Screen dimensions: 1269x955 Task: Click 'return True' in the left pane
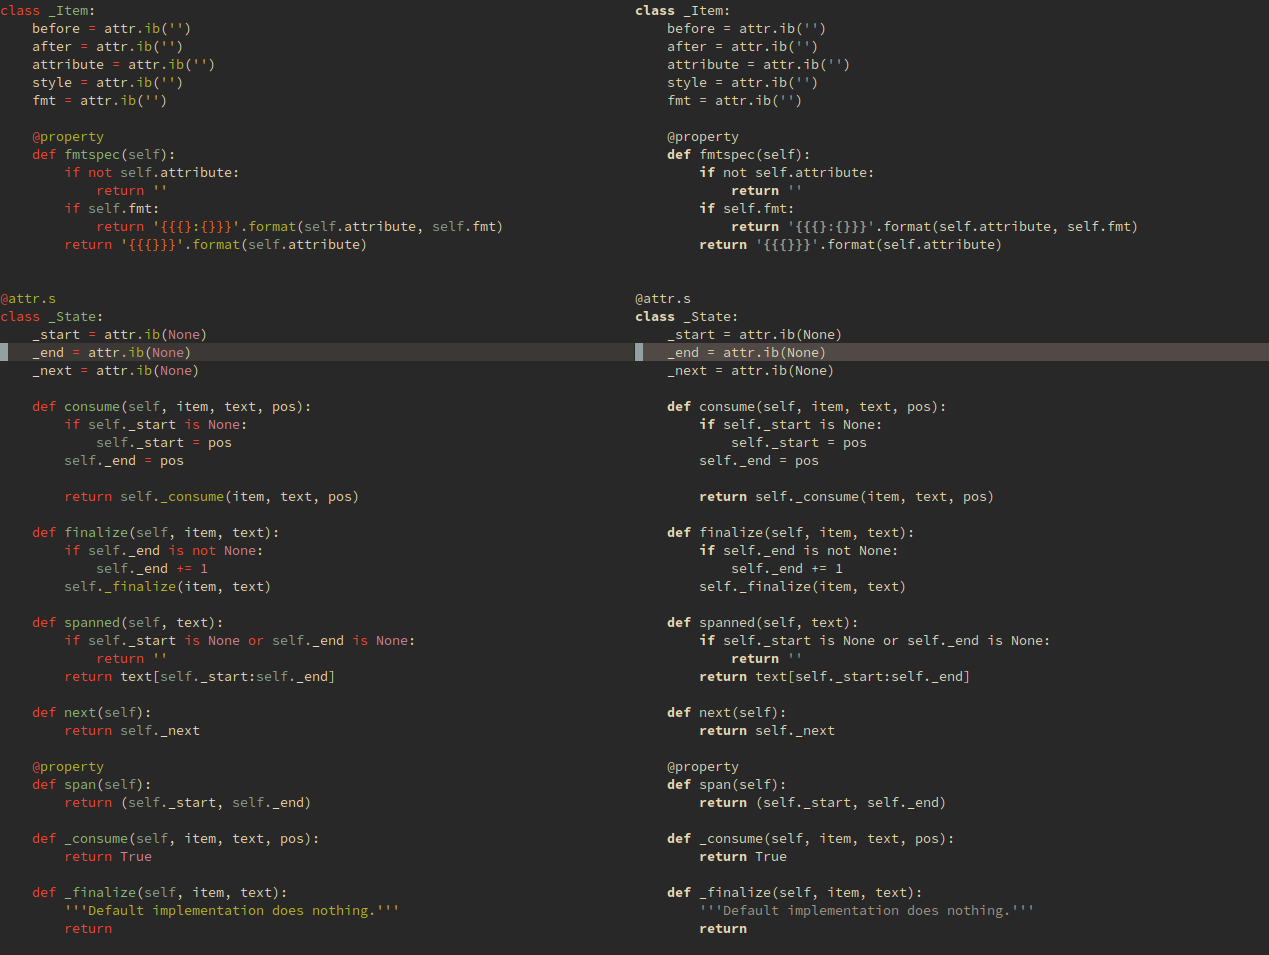click(x=107, y=857)
